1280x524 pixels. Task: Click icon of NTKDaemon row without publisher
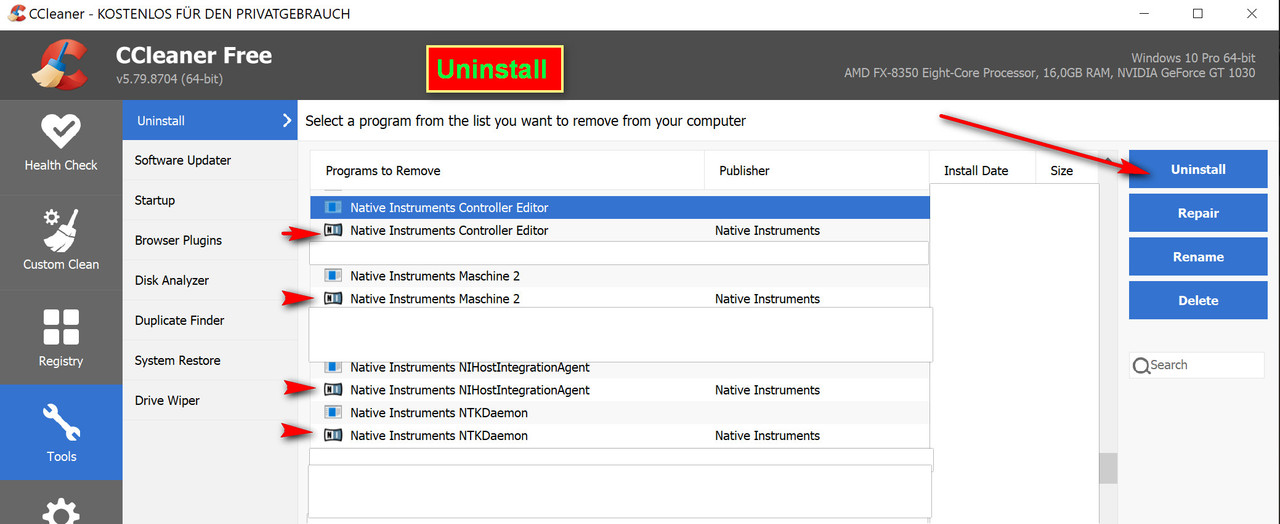point(333,413)
